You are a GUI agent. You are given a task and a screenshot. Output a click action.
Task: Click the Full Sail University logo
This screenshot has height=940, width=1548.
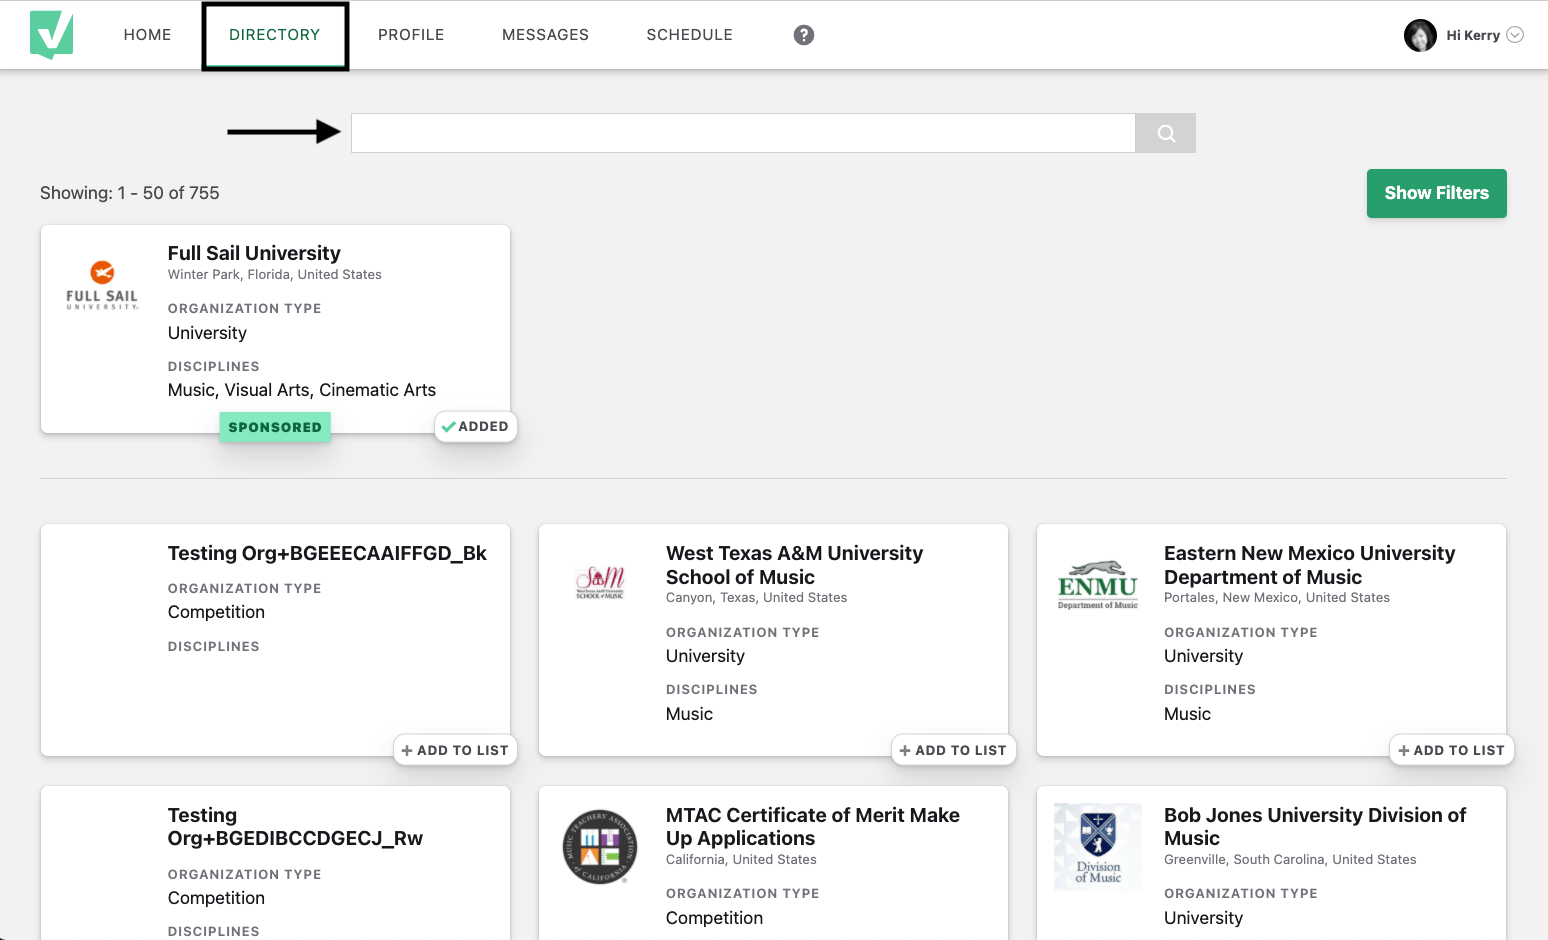102,285
